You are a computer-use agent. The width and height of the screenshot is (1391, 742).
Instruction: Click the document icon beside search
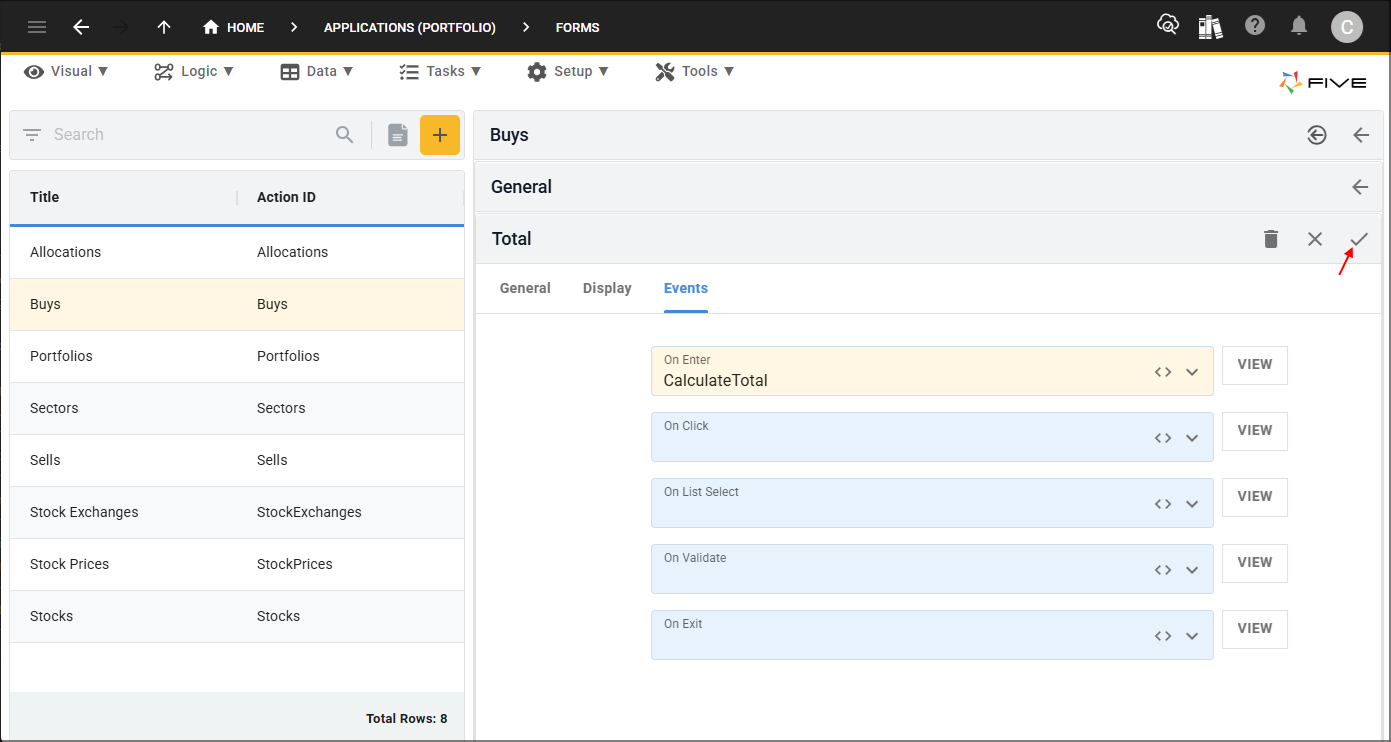(398, 135)
